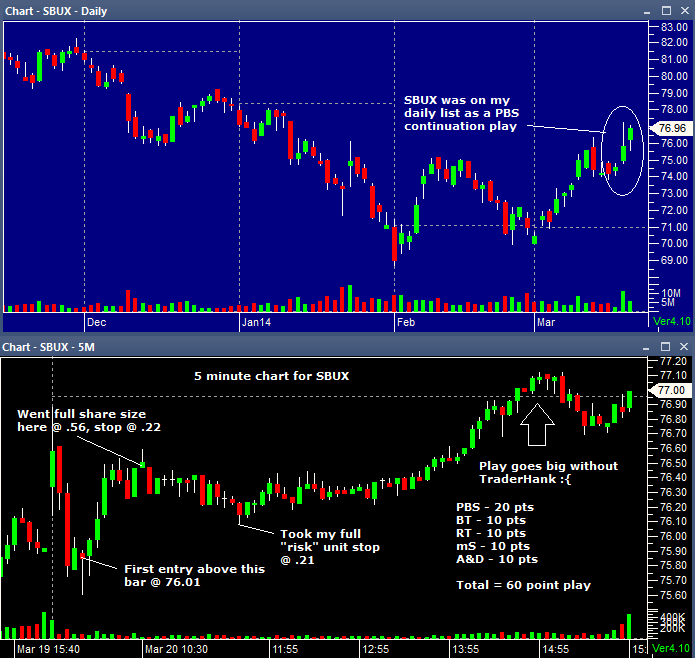Image resolution: width=695 pixels, height=658 pixels.
Task: Click the 75.60 level on 5M price scale
Action: pyautogui.click(x=673, y=595)
